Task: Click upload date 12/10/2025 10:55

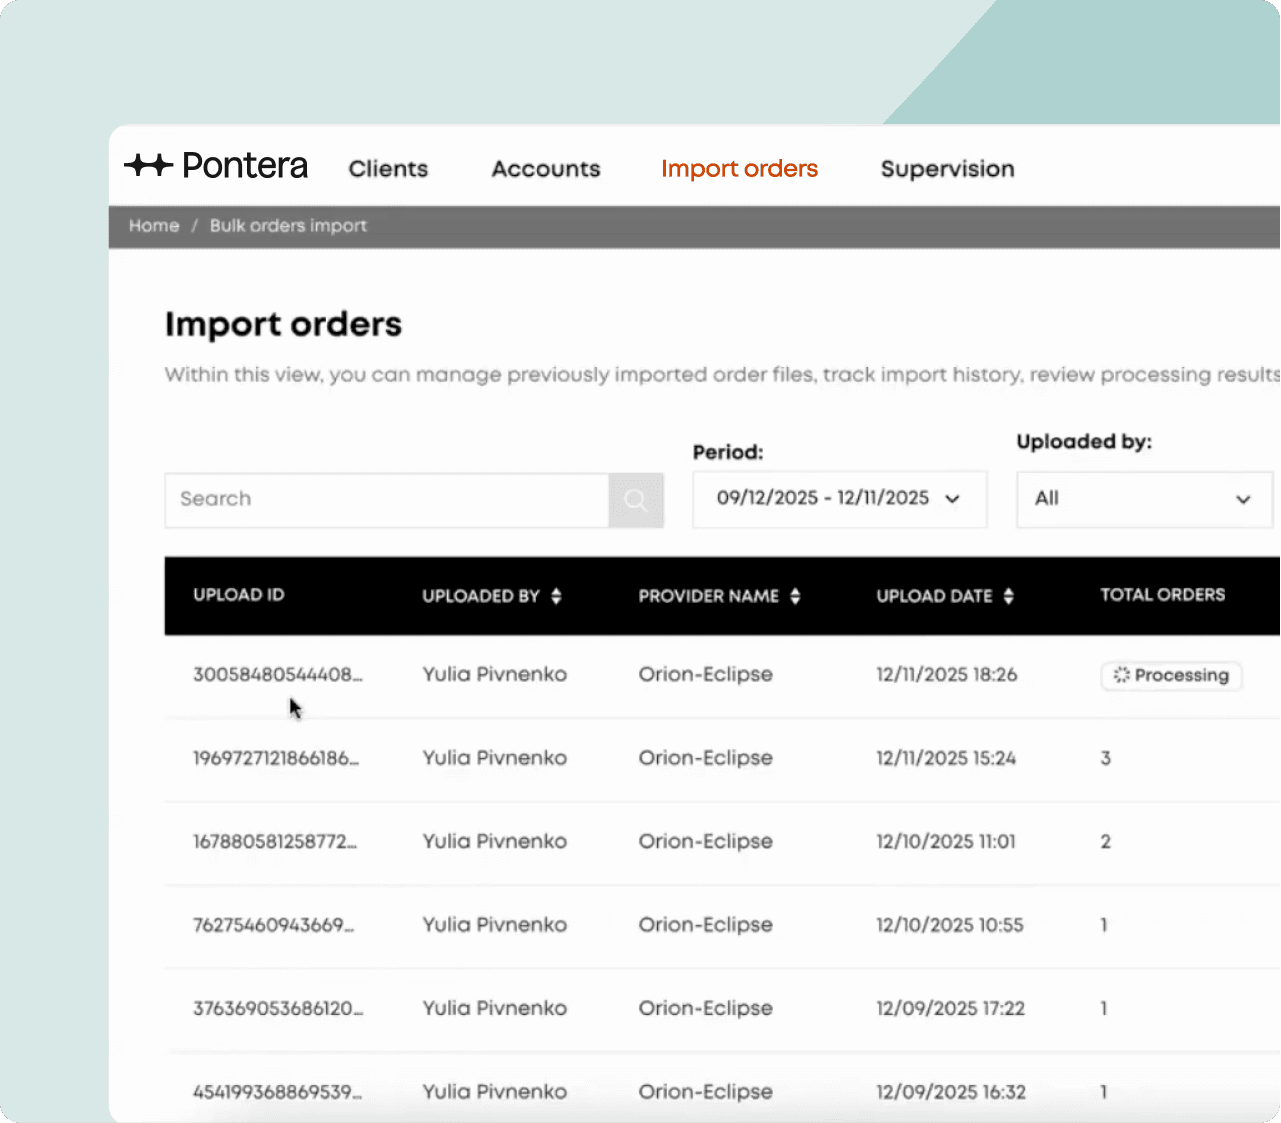Action: point(950,925)
